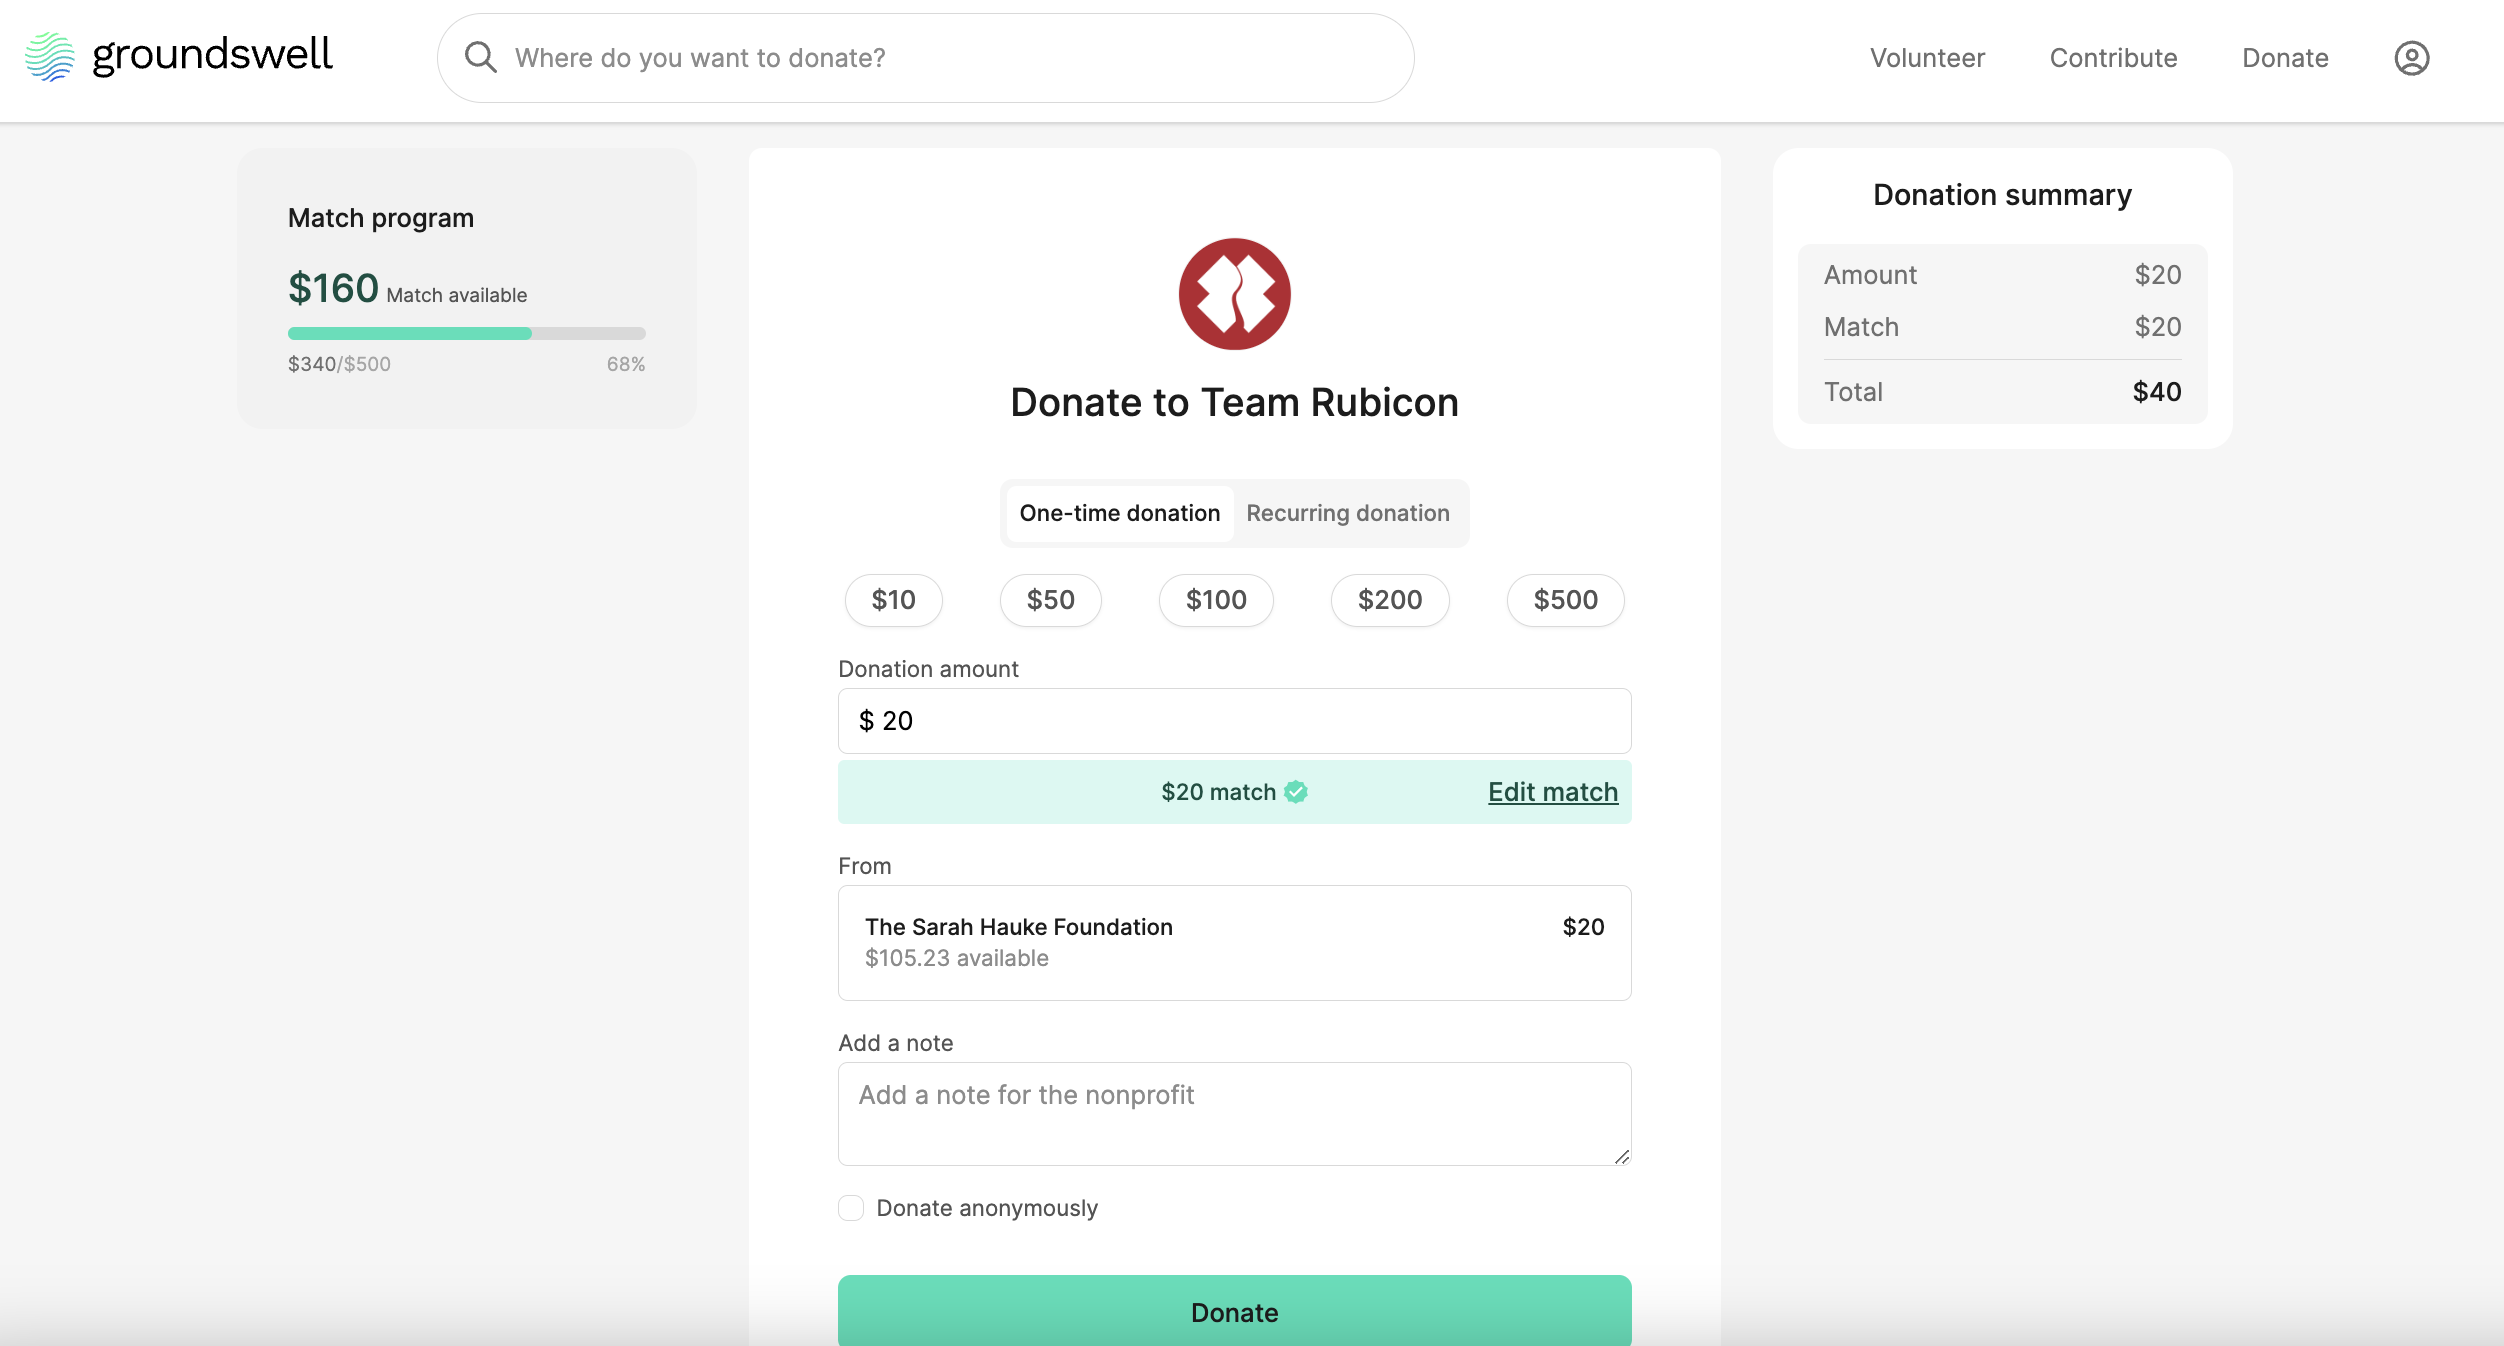The width and height of the screenshot is (2504, 1346).
Task: Switch to the One-time donation tab
Action: [1119, 513]
